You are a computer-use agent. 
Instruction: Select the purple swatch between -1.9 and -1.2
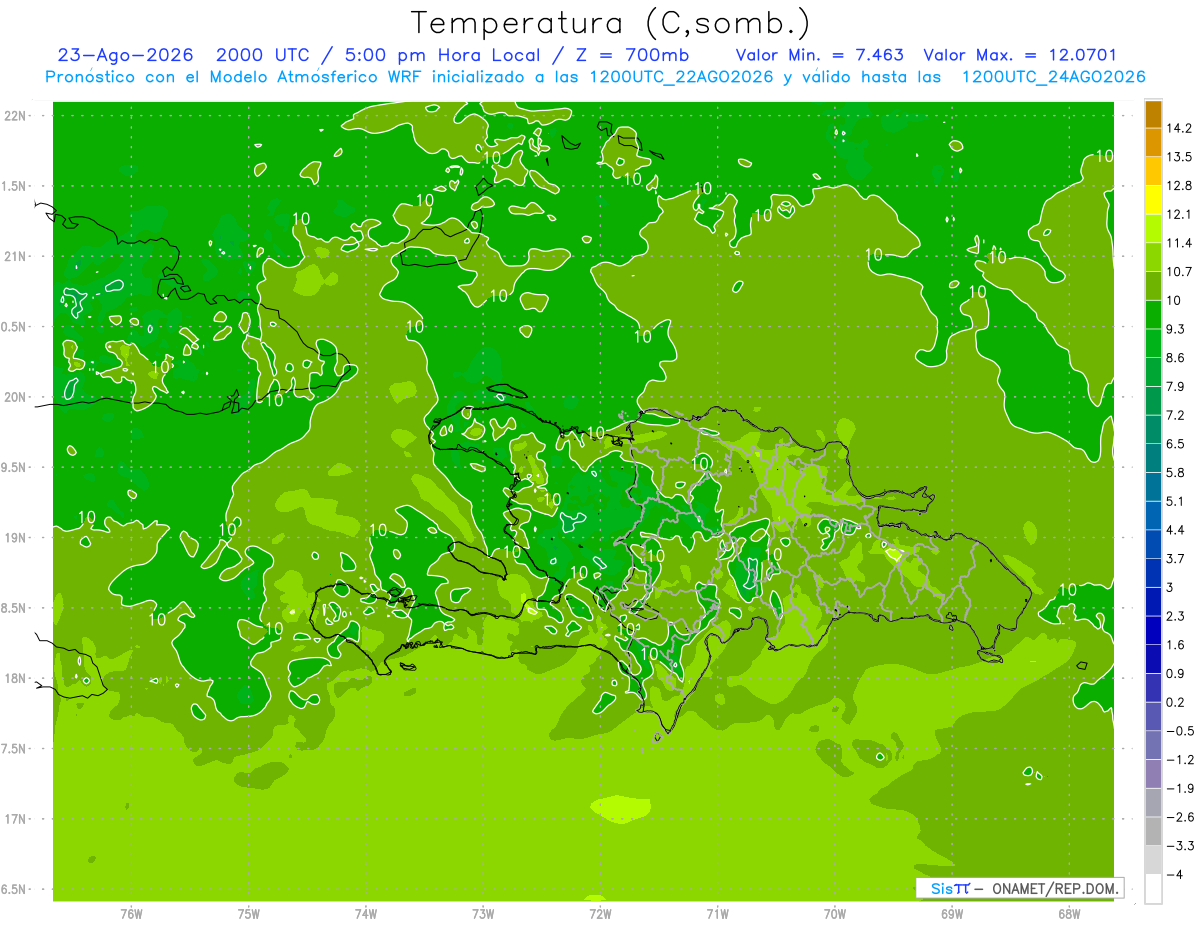(1153, 774)
